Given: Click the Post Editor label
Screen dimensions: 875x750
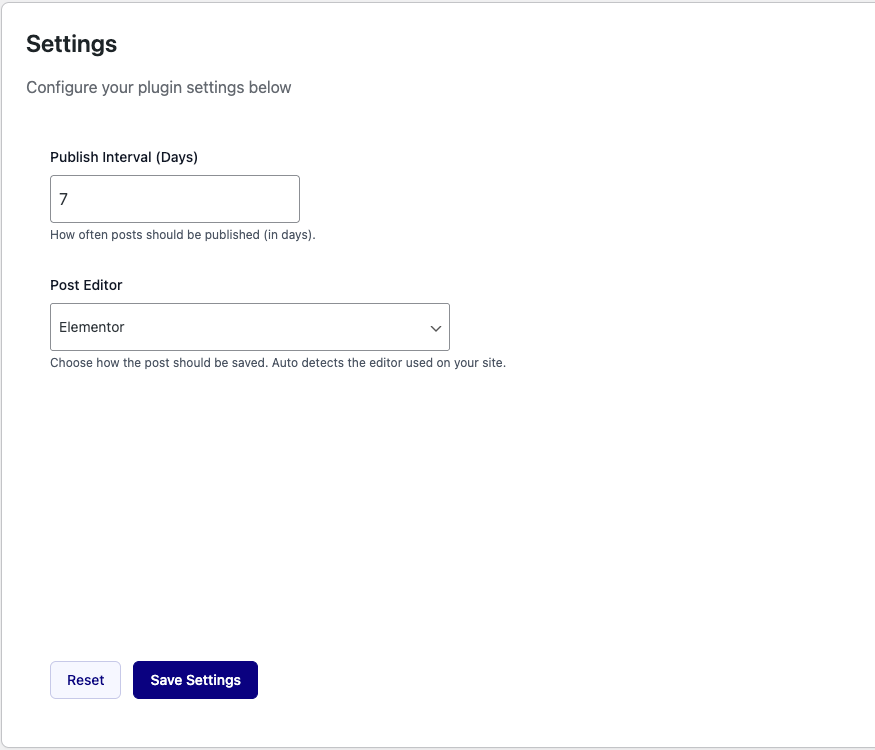Looking at the screenshot, I should tap(86, 285).
